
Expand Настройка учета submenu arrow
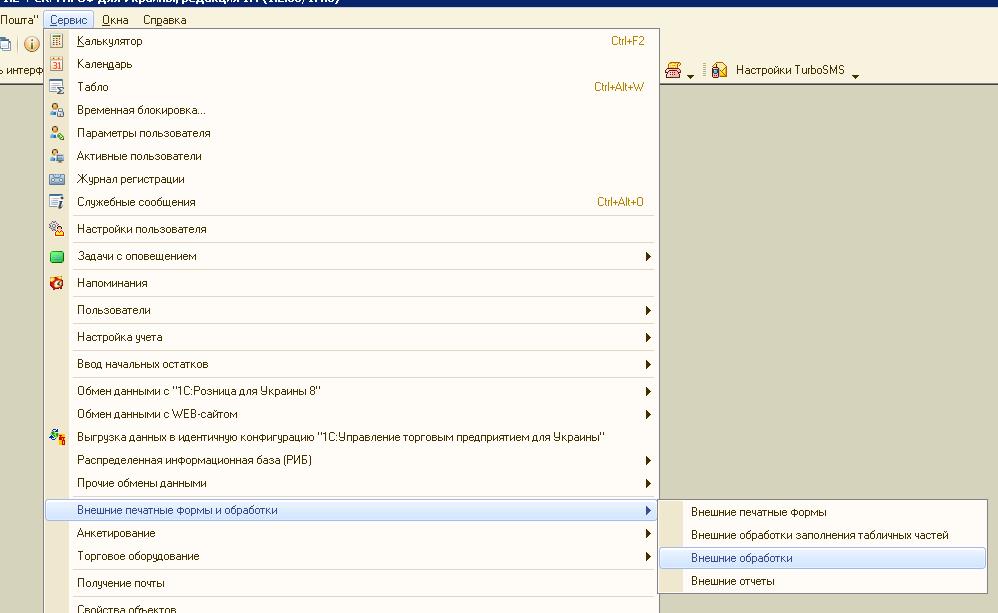pos(647,337)
